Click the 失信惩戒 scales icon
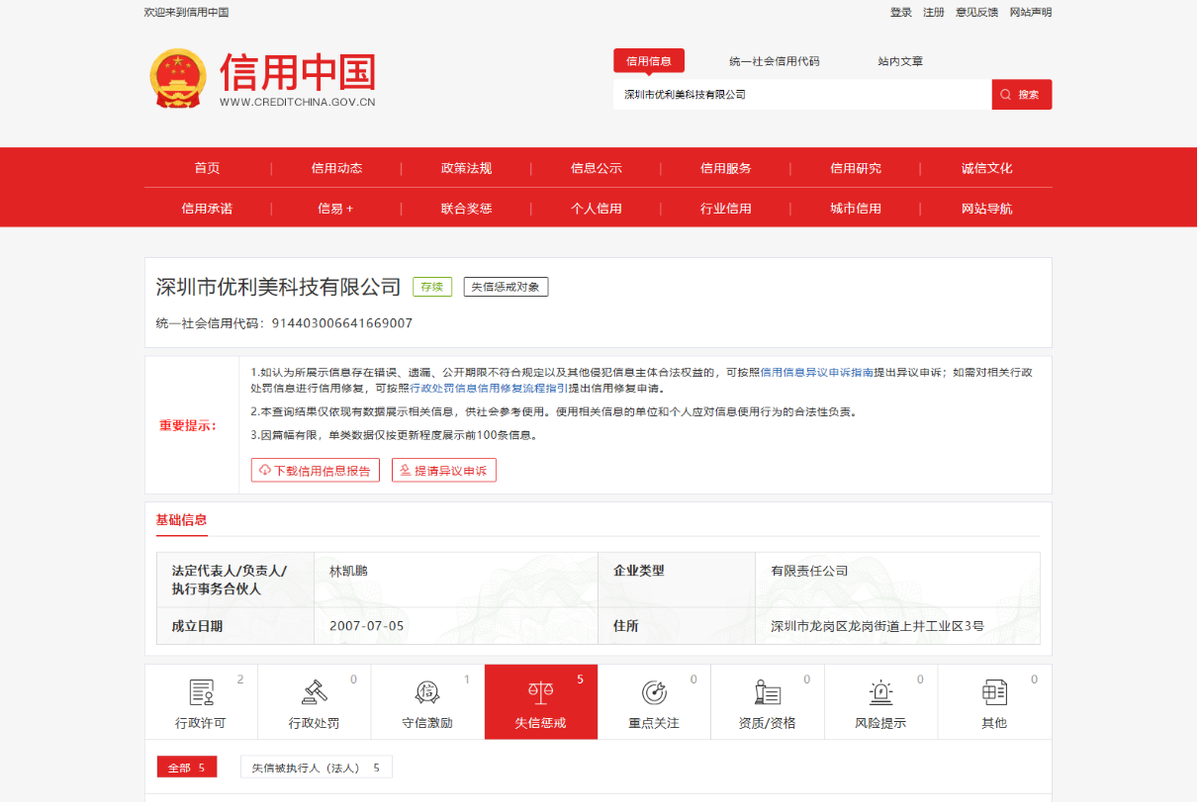The height and width of the screenshot is (802, 1200). (x=540, y=694)
